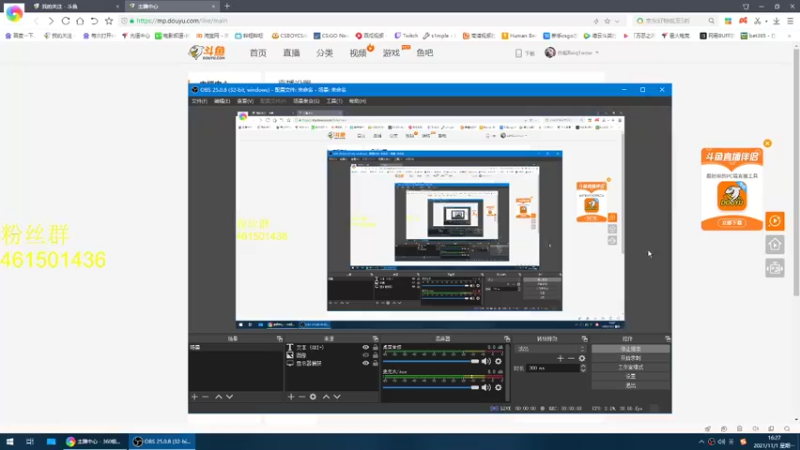Bookmark page with star icon in toolbar
The width and height of the screenshot is (800, 450).
[x=109, y=21]
